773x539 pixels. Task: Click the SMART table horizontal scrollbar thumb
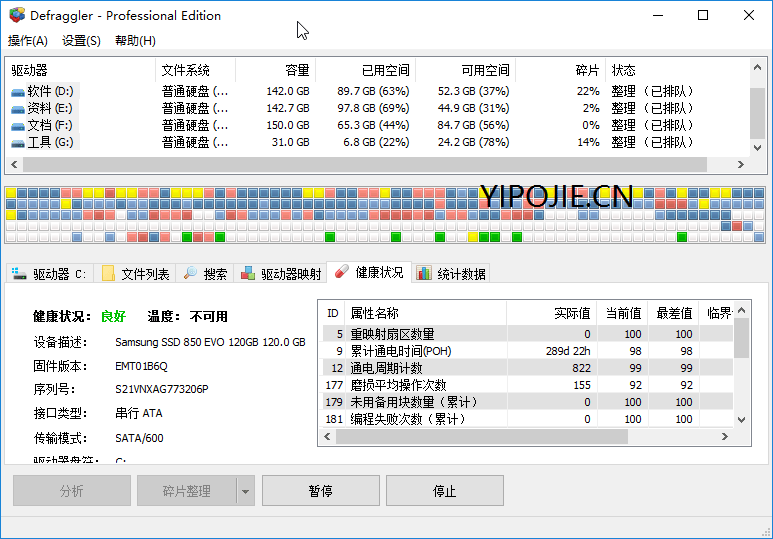click(482, 436)
